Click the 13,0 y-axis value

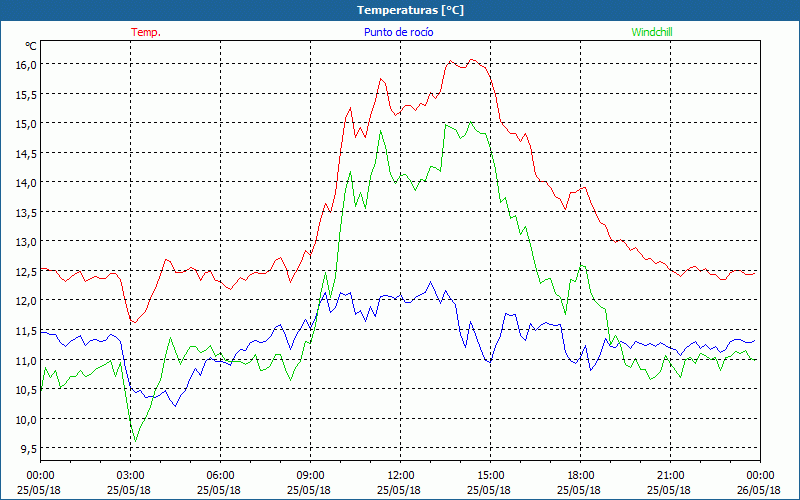[26, 241]
